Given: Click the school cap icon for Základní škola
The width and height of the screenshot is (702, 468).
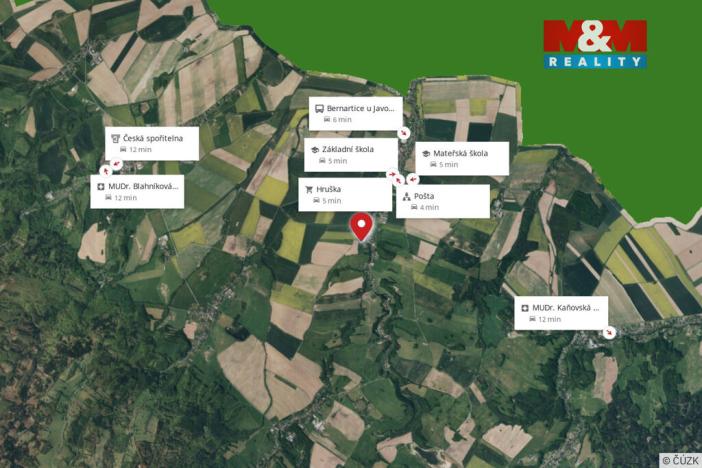Looking at the screenshot, I should click(315, 150).
